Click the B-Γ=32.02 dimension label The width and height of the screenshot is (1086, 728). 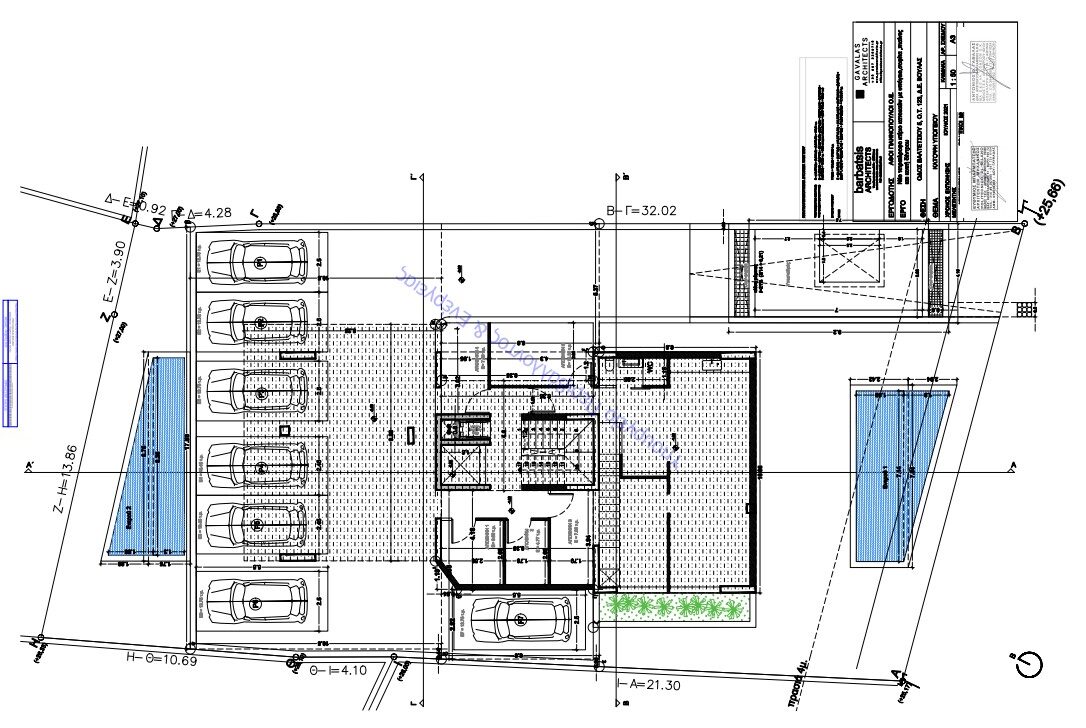pos(641,211)
